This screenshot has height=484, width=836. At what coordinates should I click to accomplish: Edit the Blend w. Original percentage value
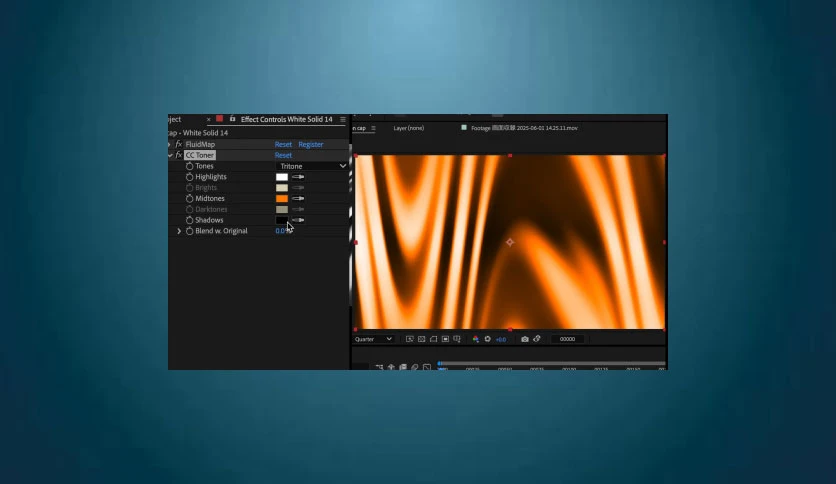point(283,231)
